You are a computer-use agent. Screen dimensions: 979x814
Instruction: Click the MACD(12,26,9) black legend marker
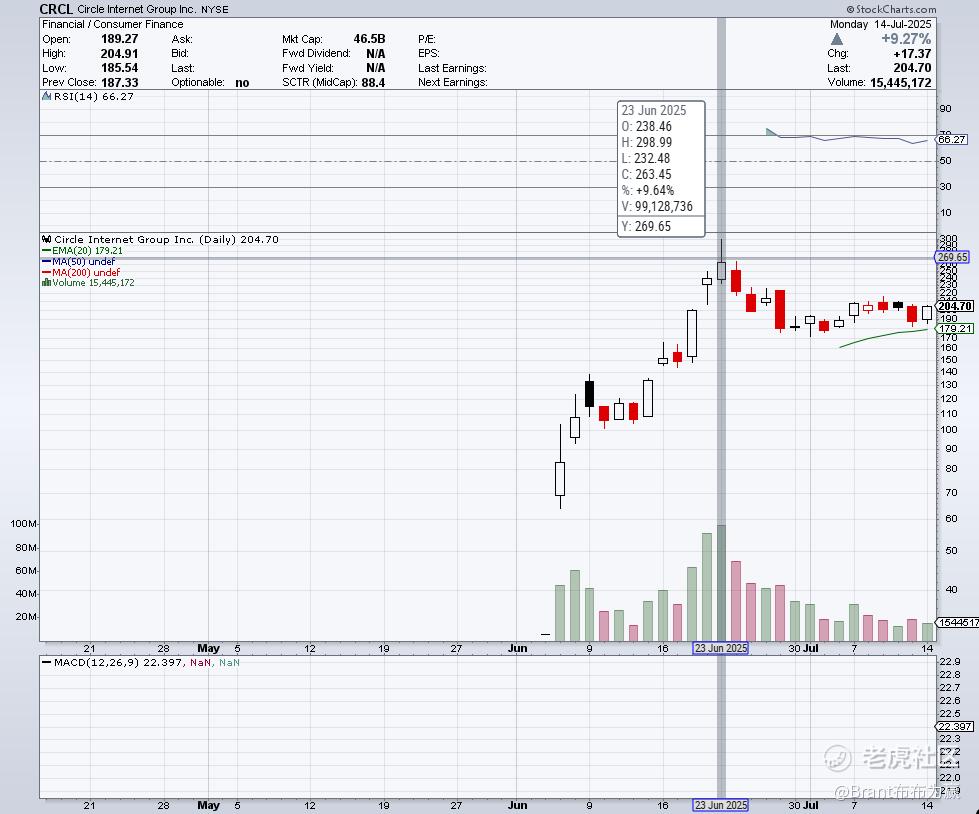pos(46,662)
